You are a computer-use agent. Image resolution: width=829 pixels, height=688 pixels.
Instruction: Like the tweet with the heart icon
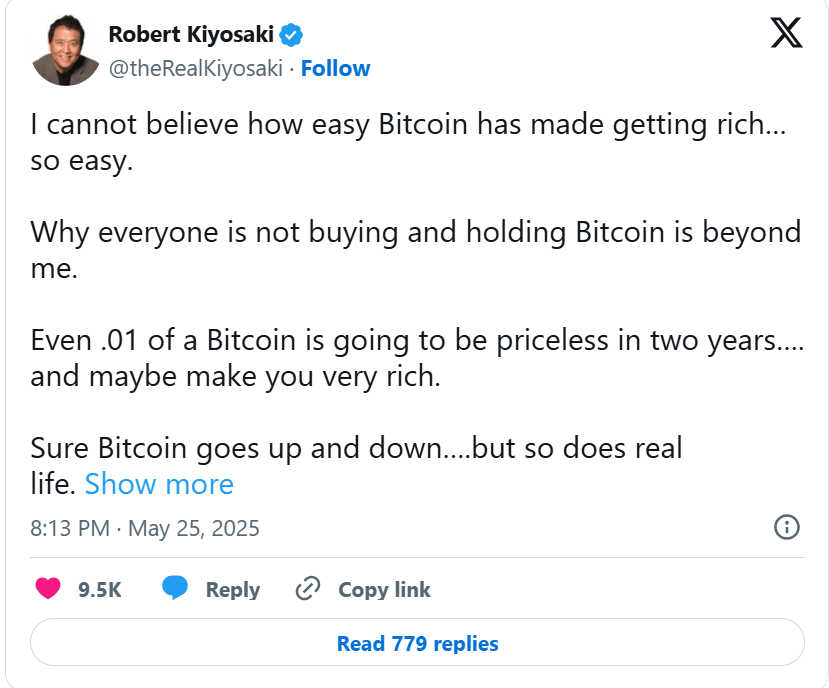48,589
